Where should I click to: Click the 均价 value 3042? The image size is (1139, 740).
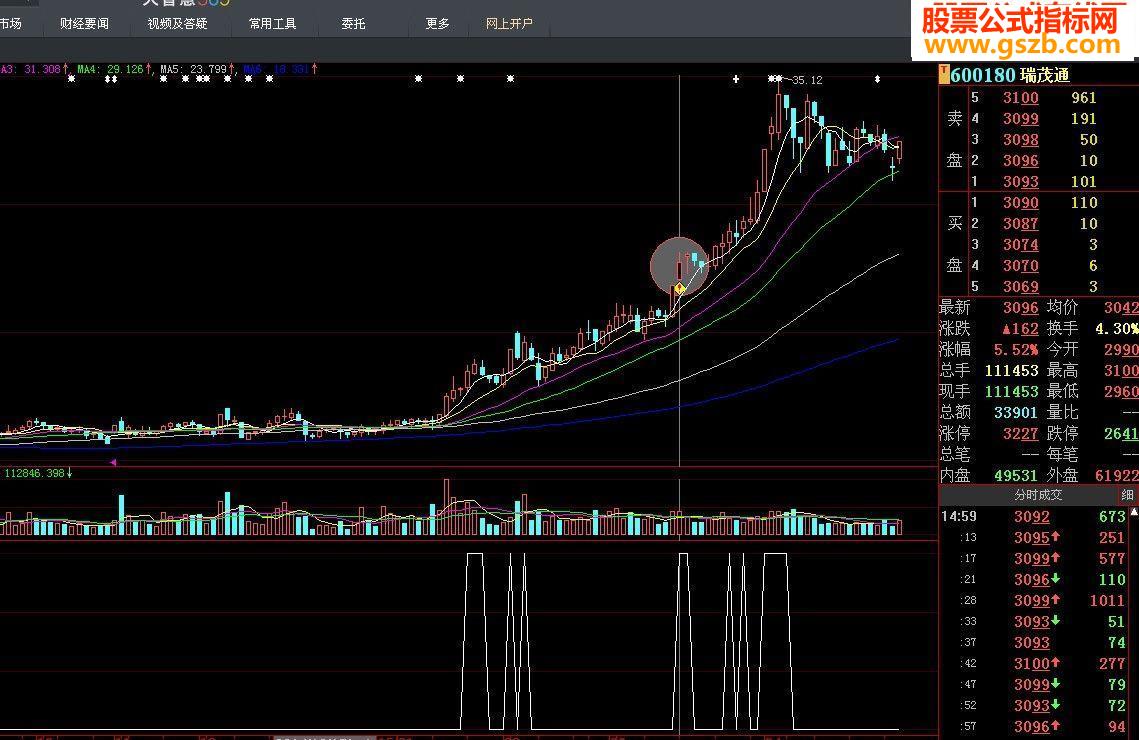click(x=1121, y=308)
